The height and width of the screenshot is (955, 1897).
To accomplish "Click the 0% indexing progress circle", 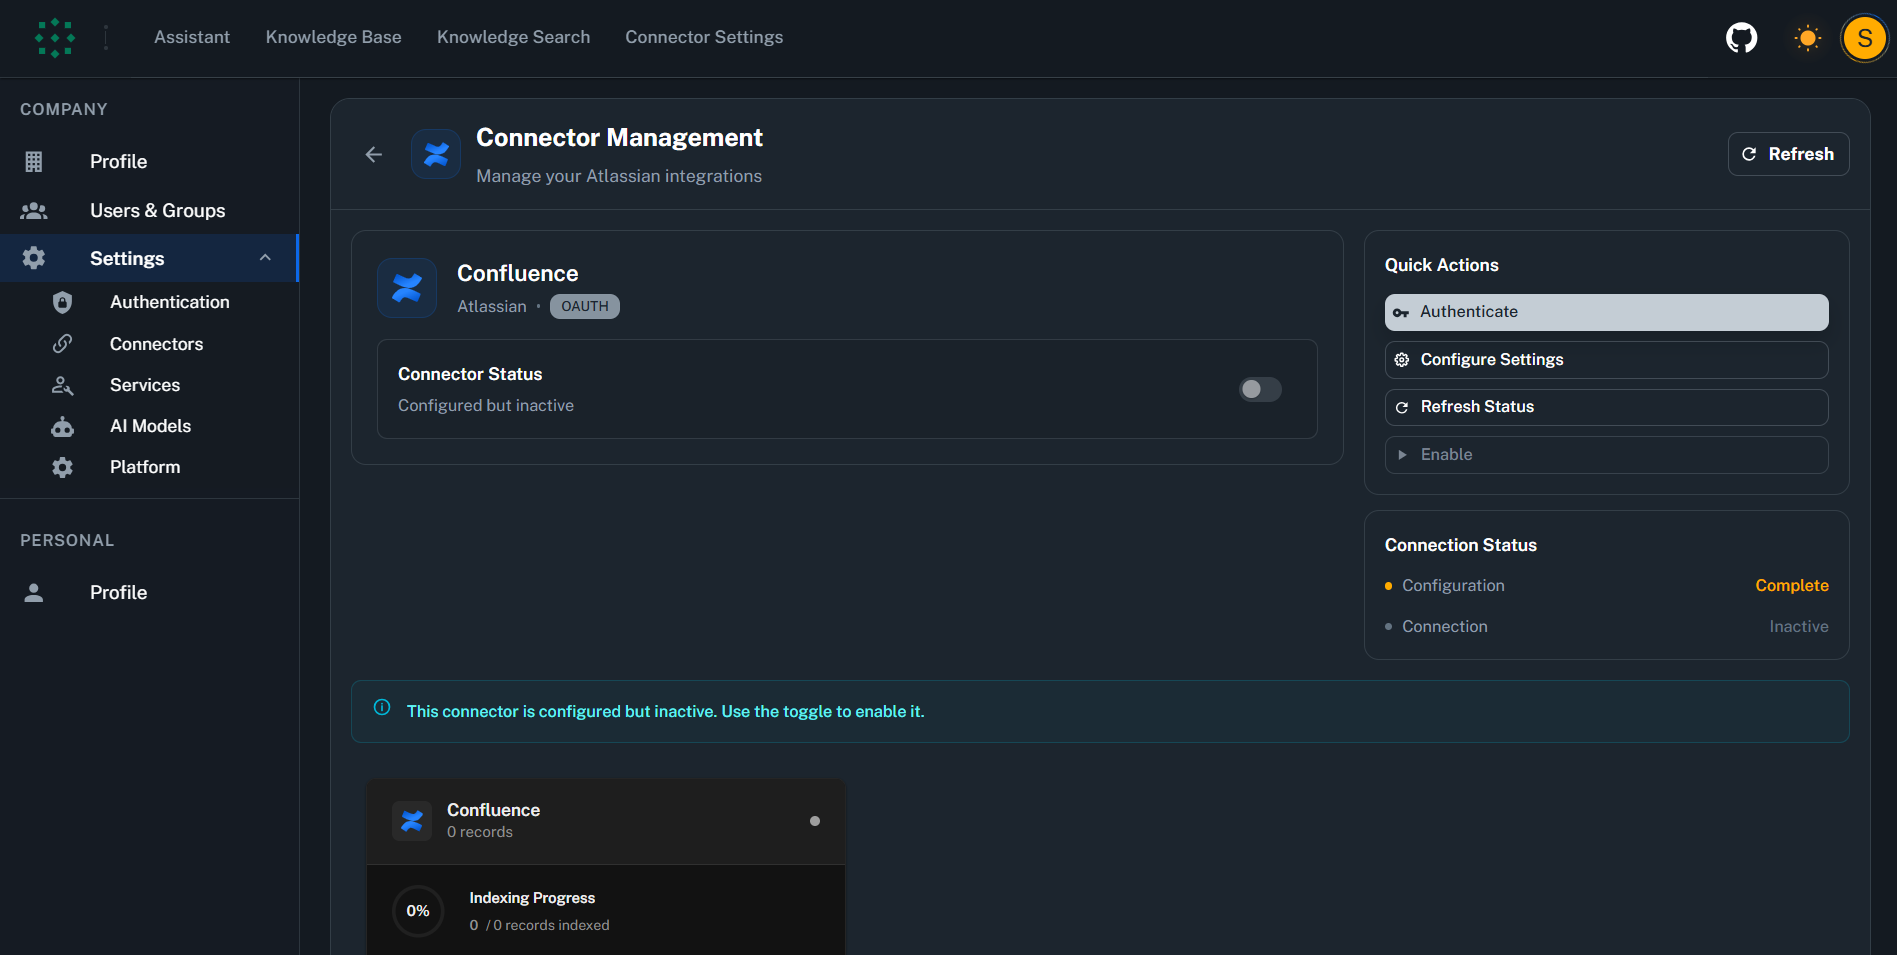I will point(418,910).
